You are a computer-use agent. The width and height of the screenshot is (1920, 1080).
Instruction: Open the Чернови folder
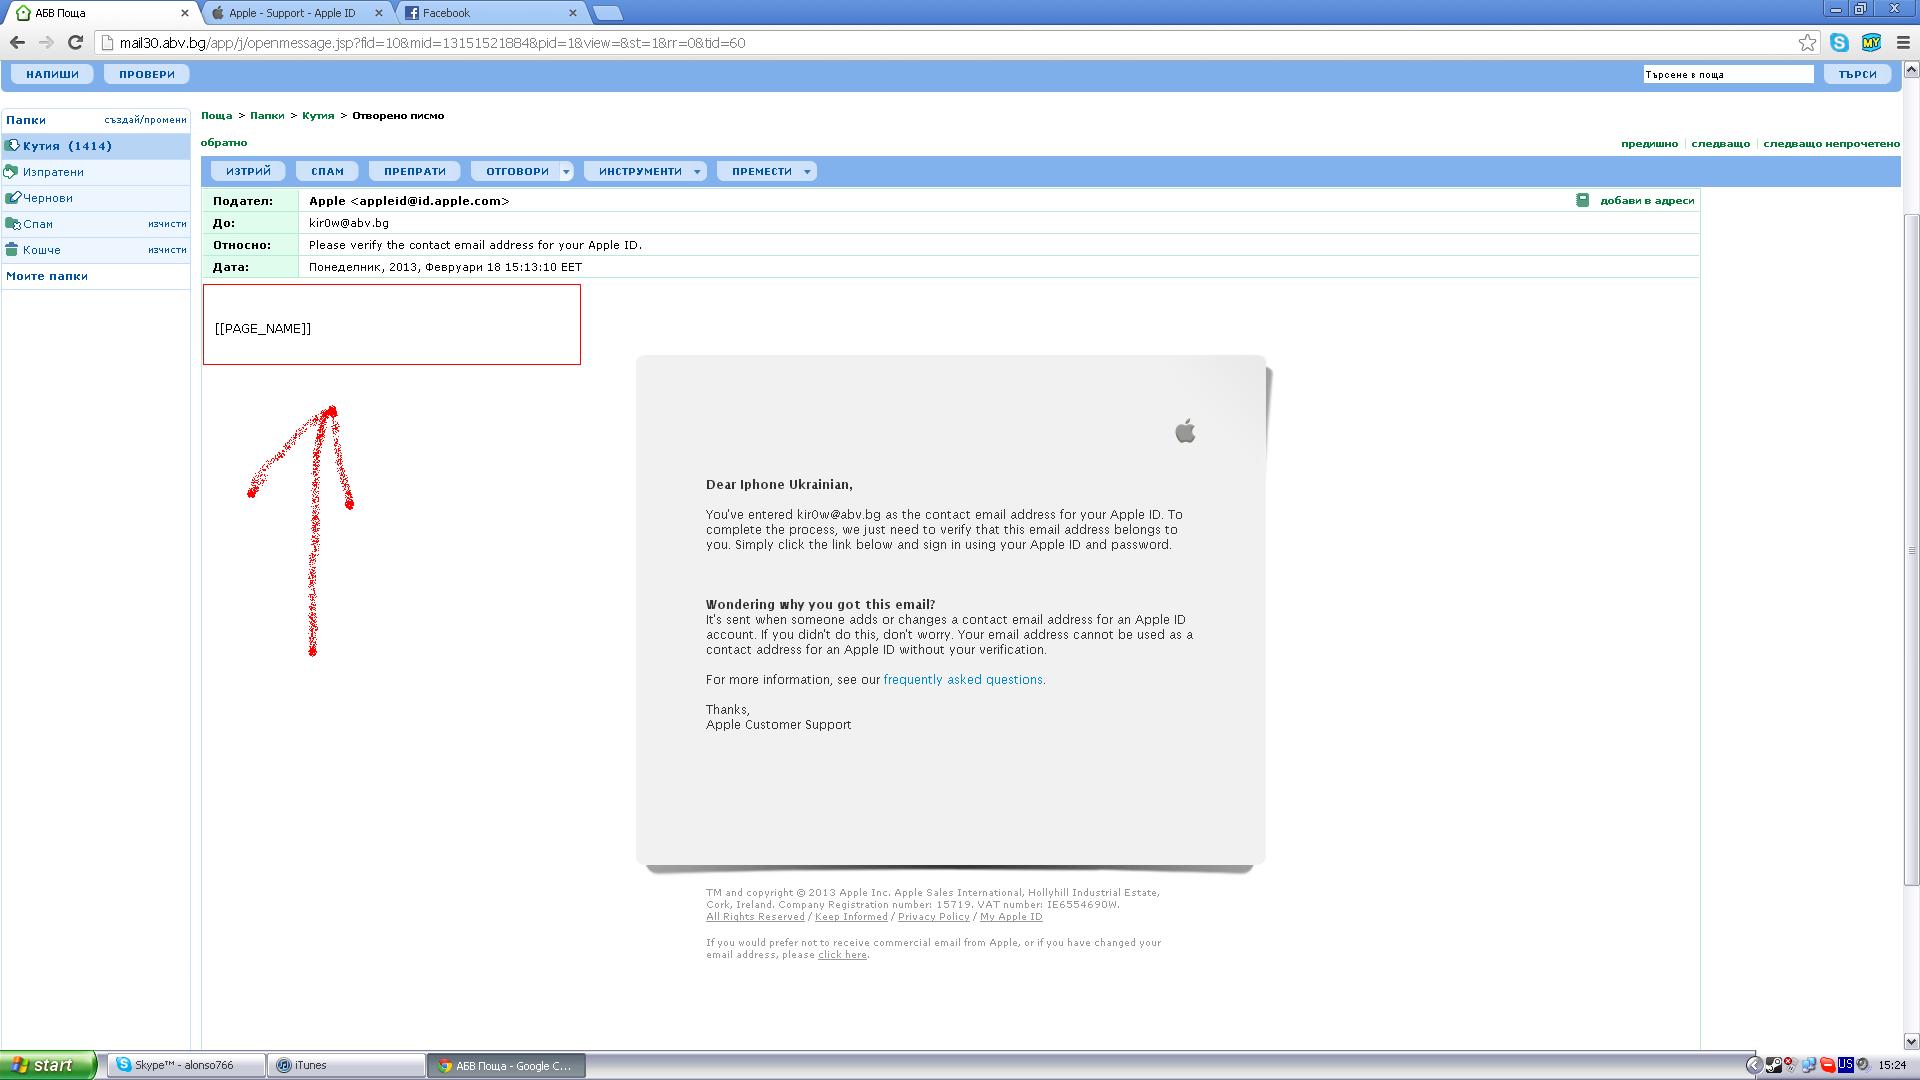[x=47, y=198]
